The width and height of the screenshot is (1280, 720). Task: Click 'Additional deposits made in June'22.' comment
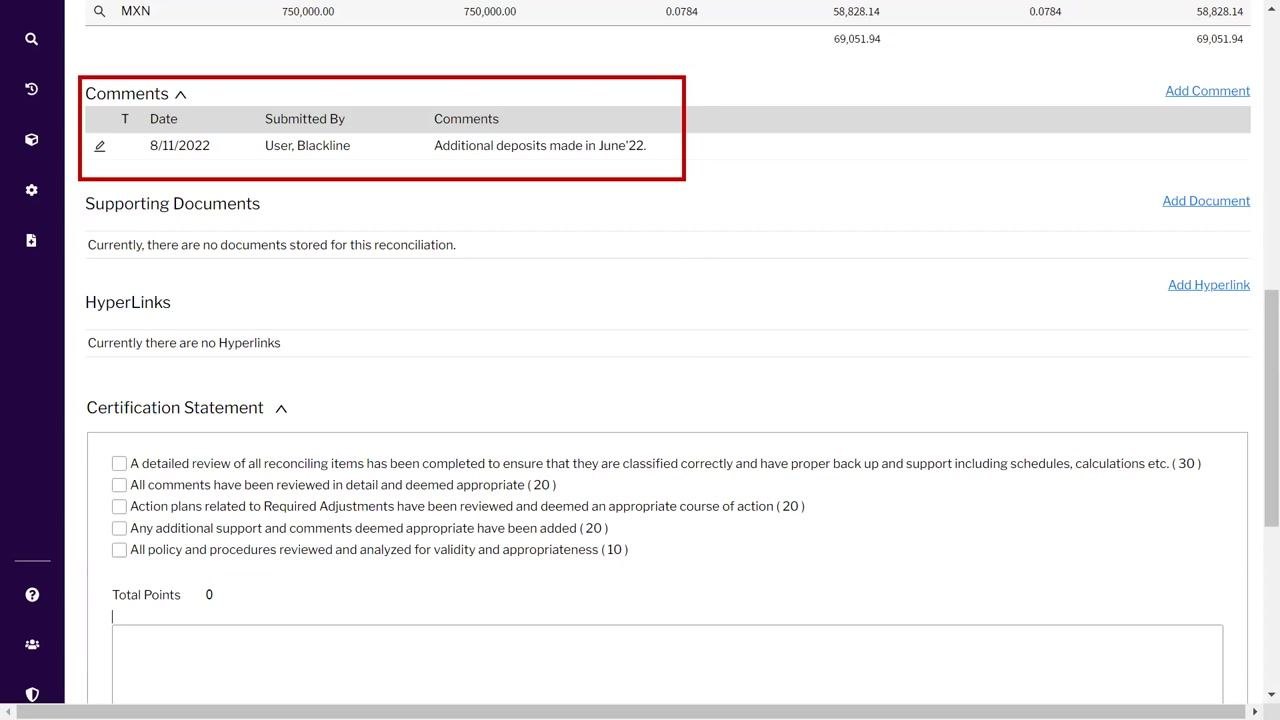[x=540, y=146]
